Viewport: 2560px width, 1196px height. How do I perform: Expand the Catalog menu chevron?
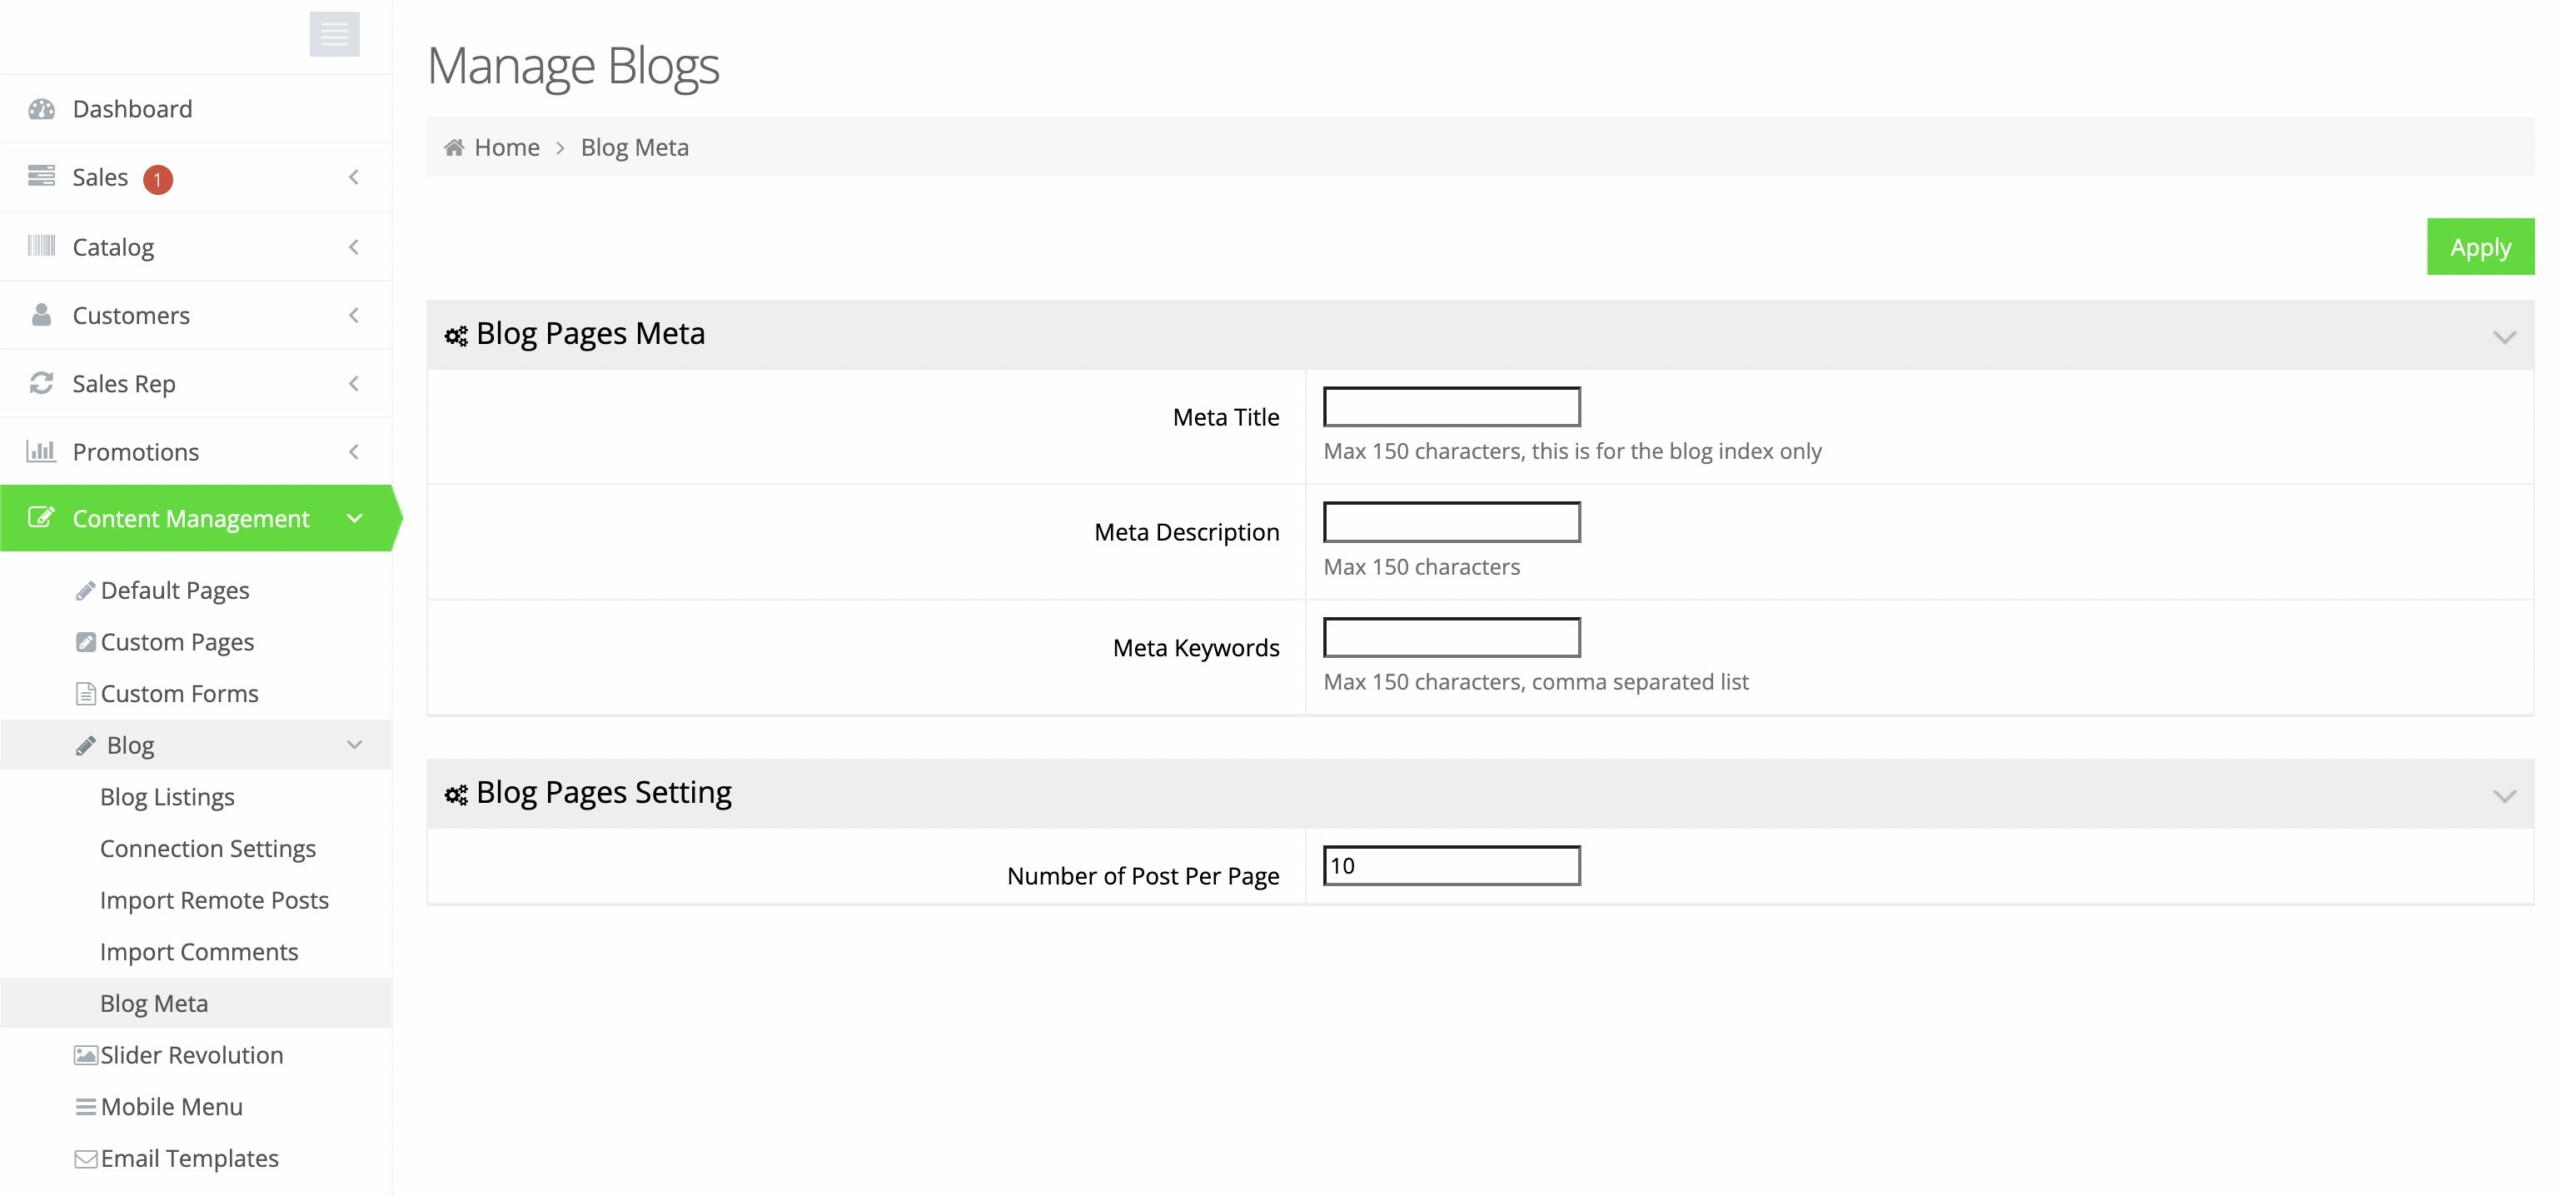pyautogui.click(x=353, y=247)
